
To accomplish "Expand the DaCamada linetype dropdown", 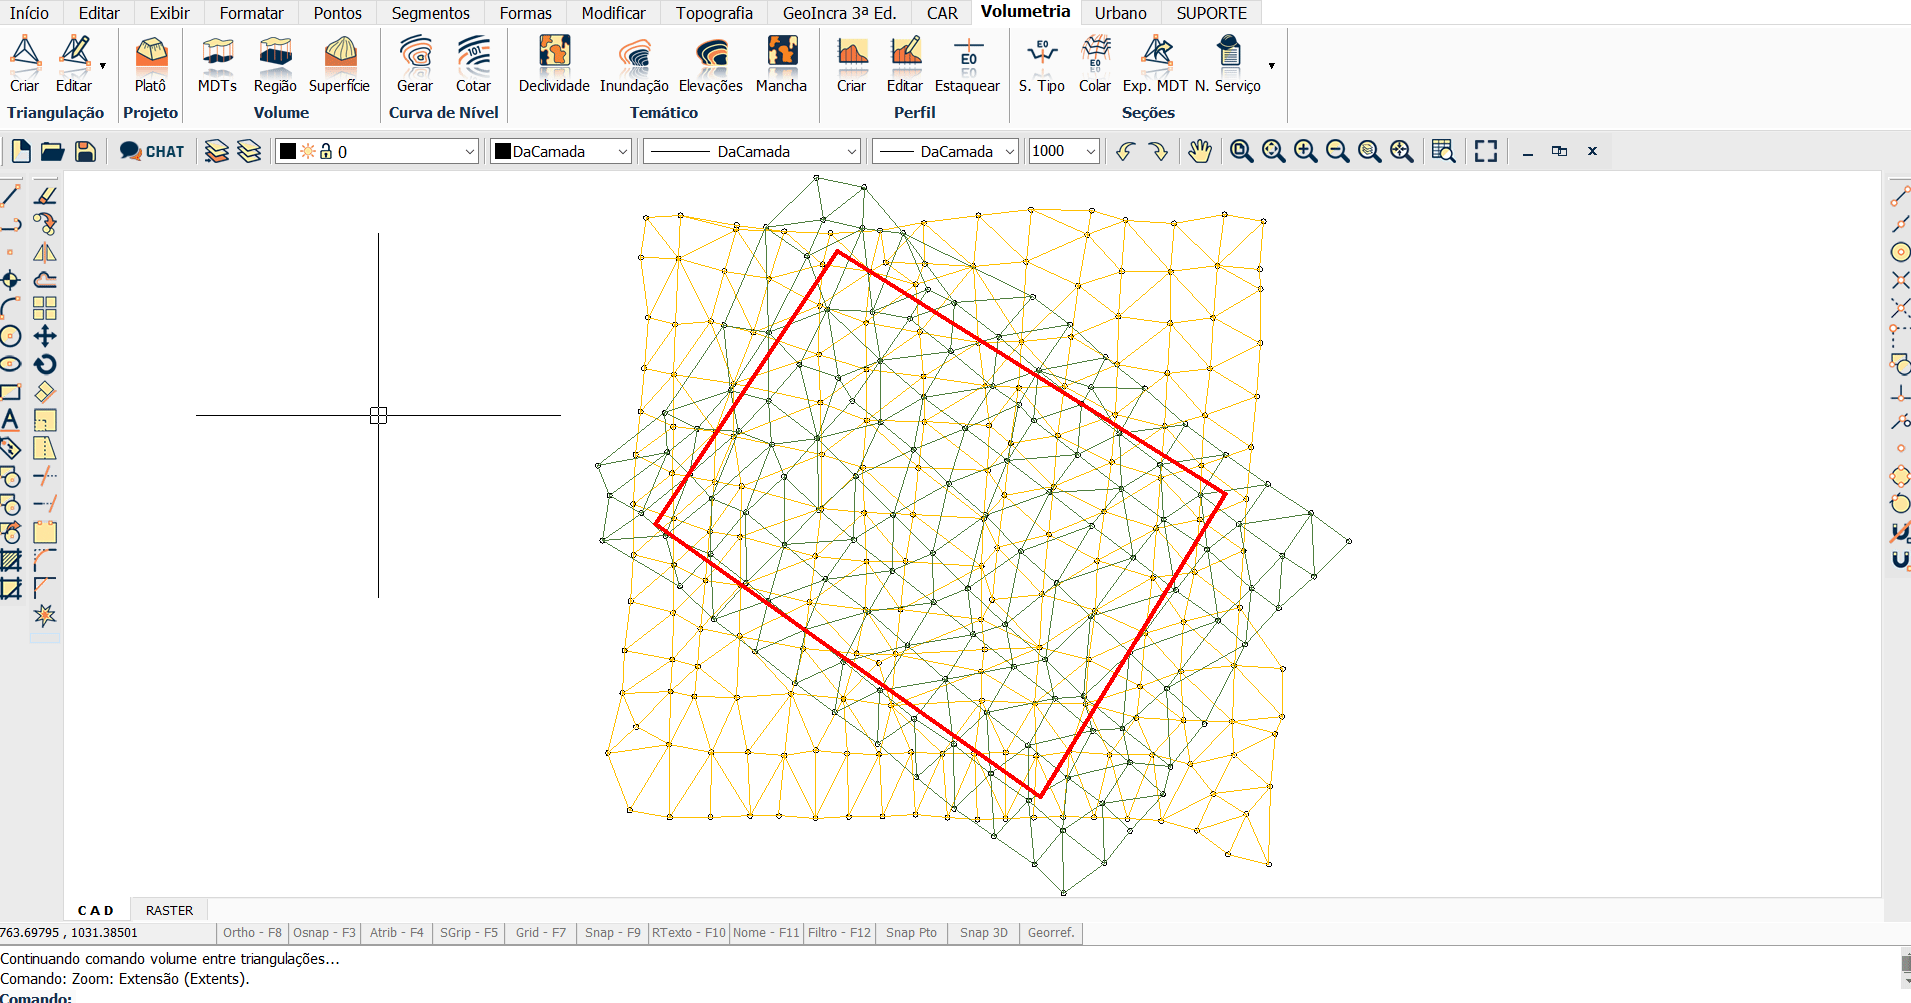I will coord(851,152).
